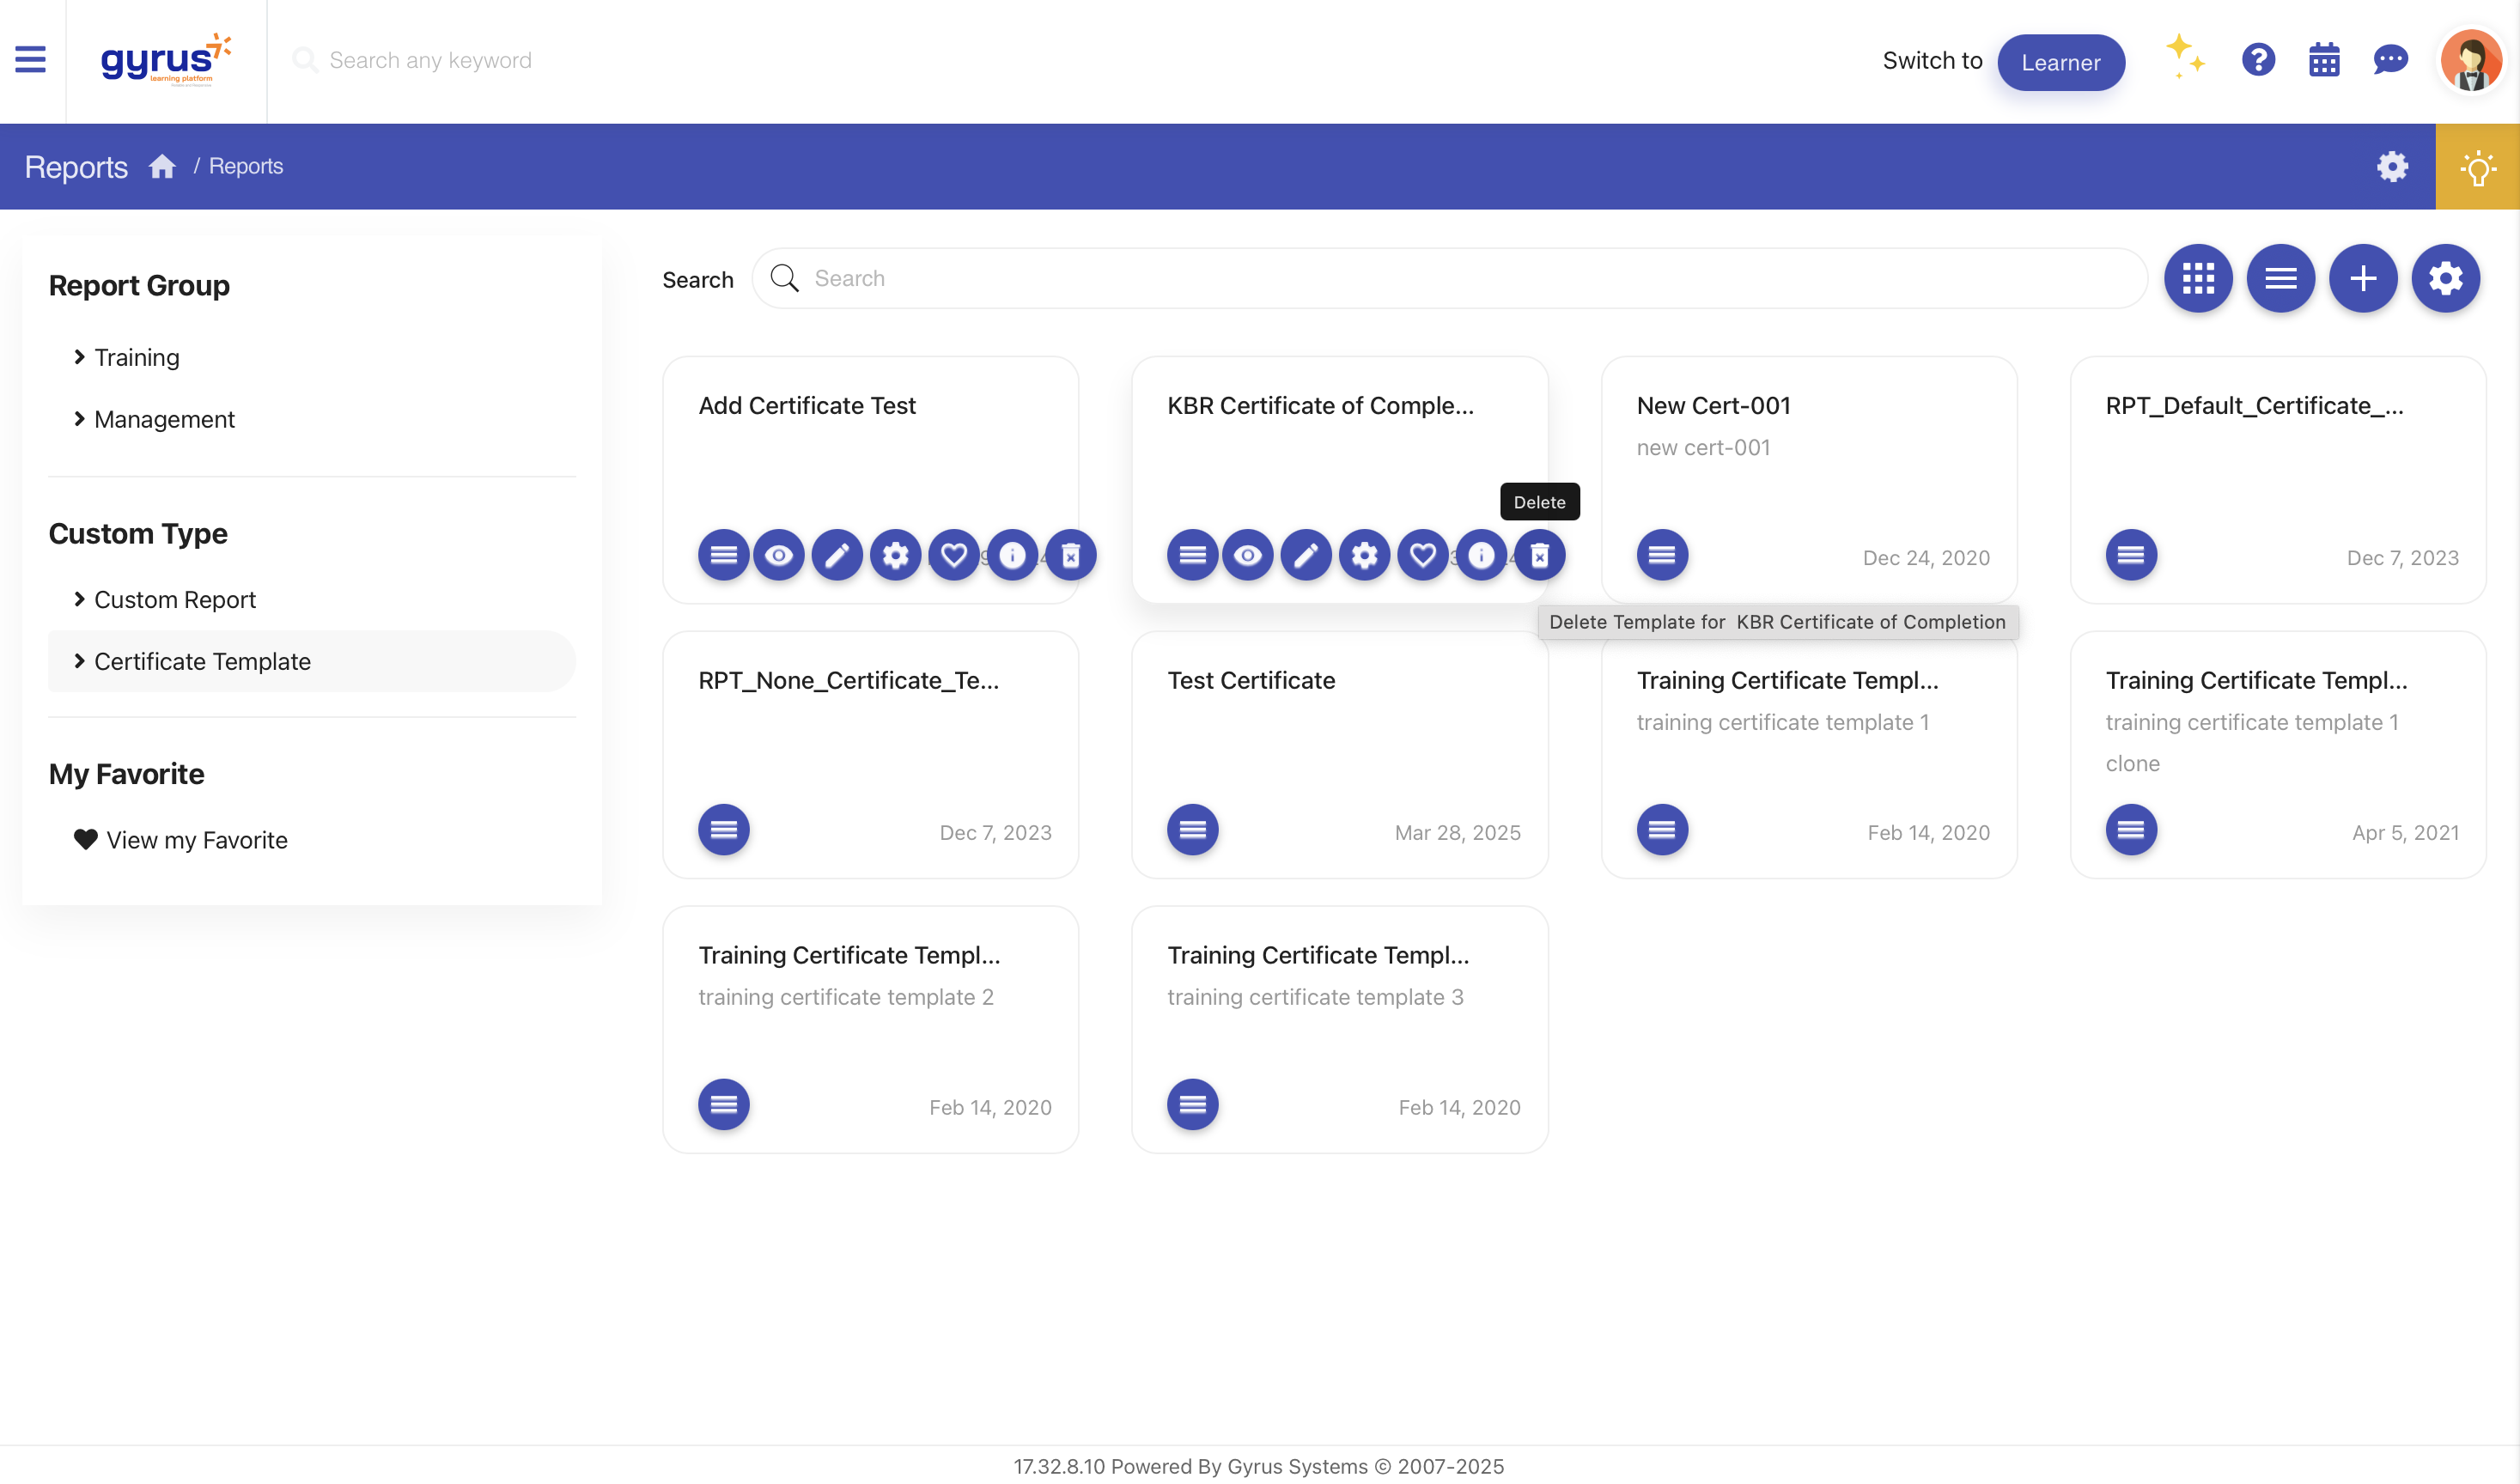Select Certificate Template in sidebar
This screenshot has height=1484, width=2520.
pyautogui.click(x=202, y=661)
